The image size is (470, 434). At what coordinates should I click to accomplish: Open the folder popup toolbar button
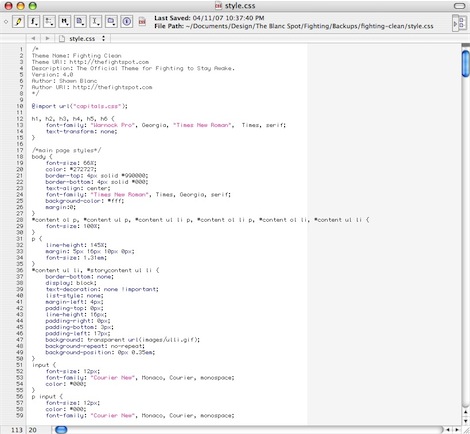111,22
